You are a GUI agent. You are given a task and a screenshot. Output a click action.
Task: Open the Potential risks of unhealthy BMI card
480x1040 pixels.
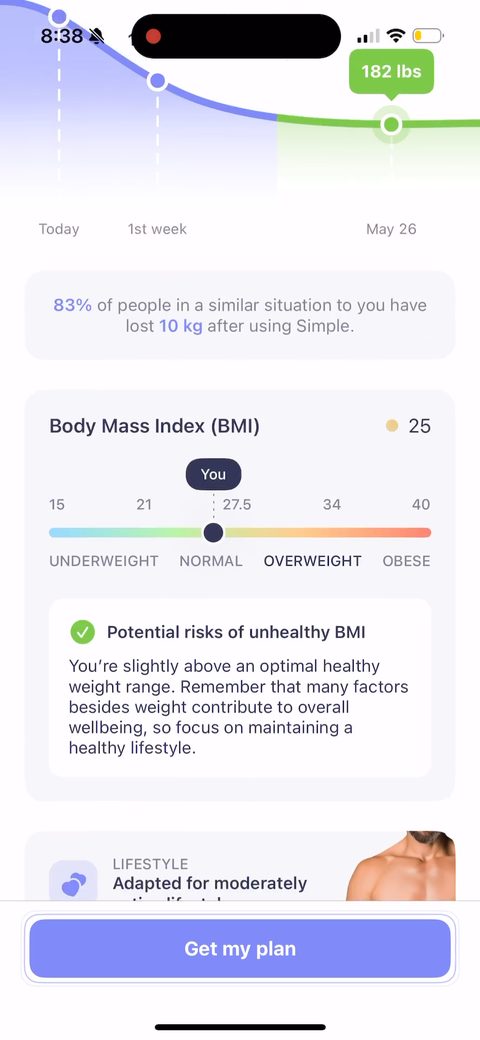(x=240, y=688)
